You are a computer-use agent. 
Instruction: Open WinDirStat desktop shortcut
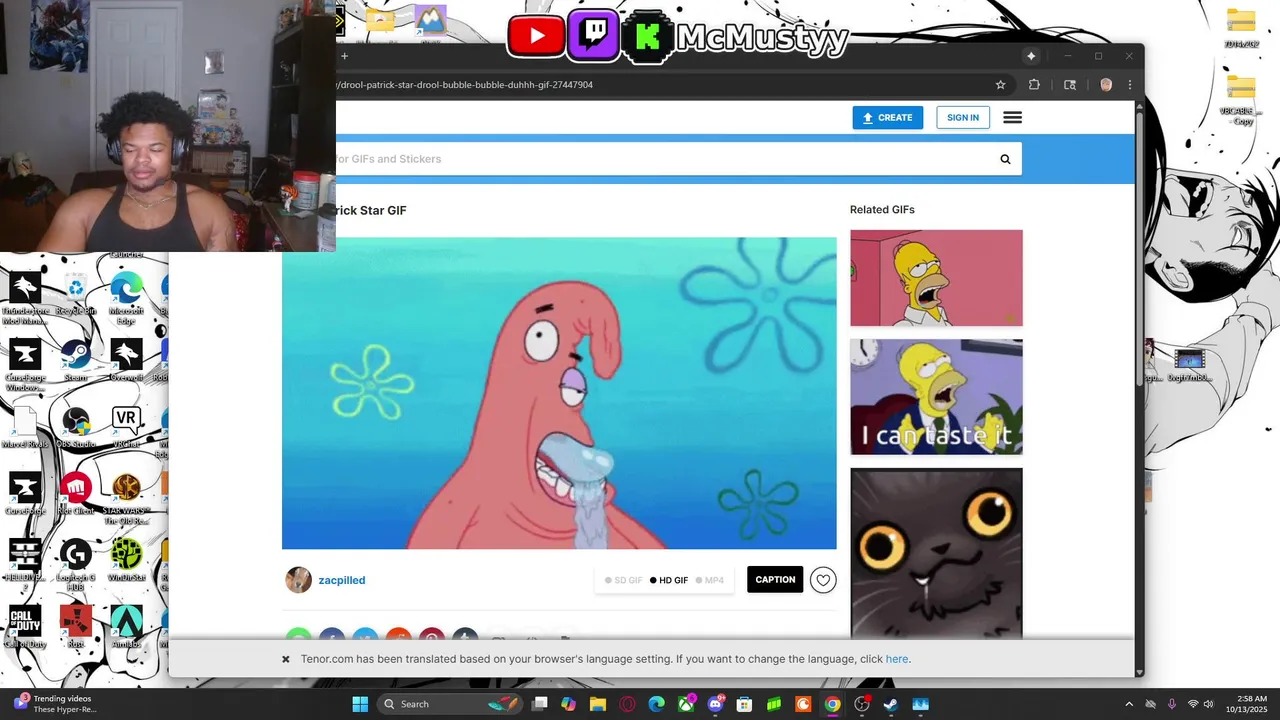pyautogui.click(x=126, y=560)
